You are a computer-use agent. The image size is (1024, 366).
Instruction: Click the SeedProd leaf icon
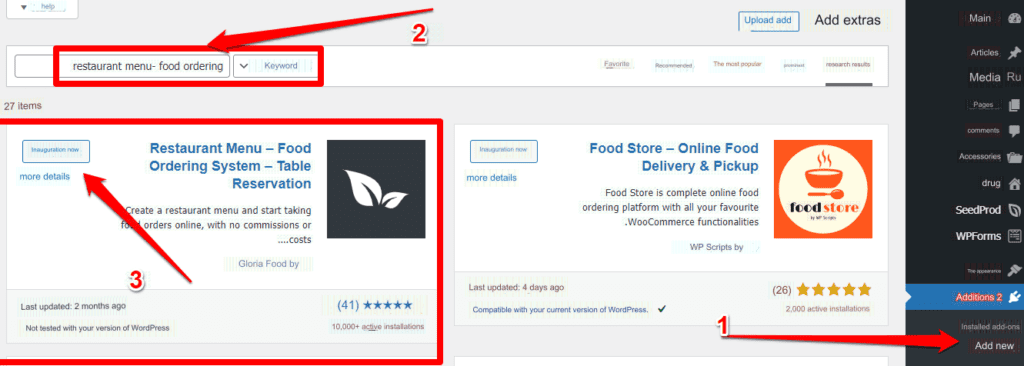tap(1014, 210)
